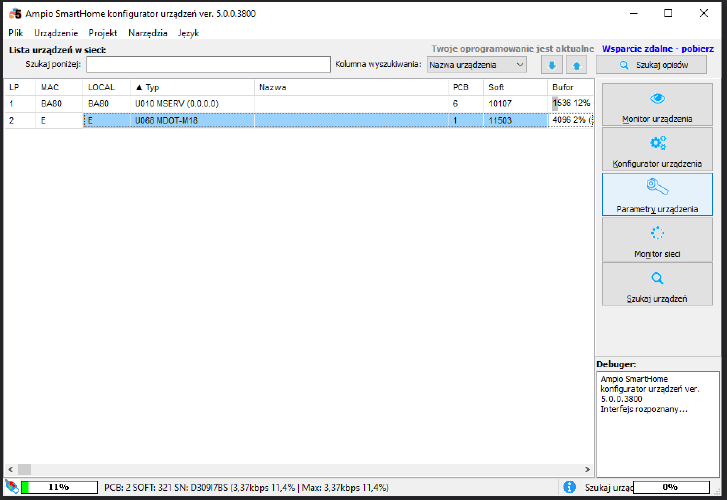The width and height of the screenshot is (727, 500).
Task: Click Soft value 10107
Action: (500, 103)
